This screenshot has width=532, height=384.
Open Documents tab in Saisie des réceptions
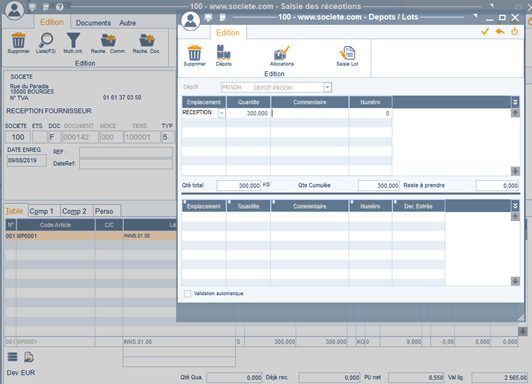(93, 23)
